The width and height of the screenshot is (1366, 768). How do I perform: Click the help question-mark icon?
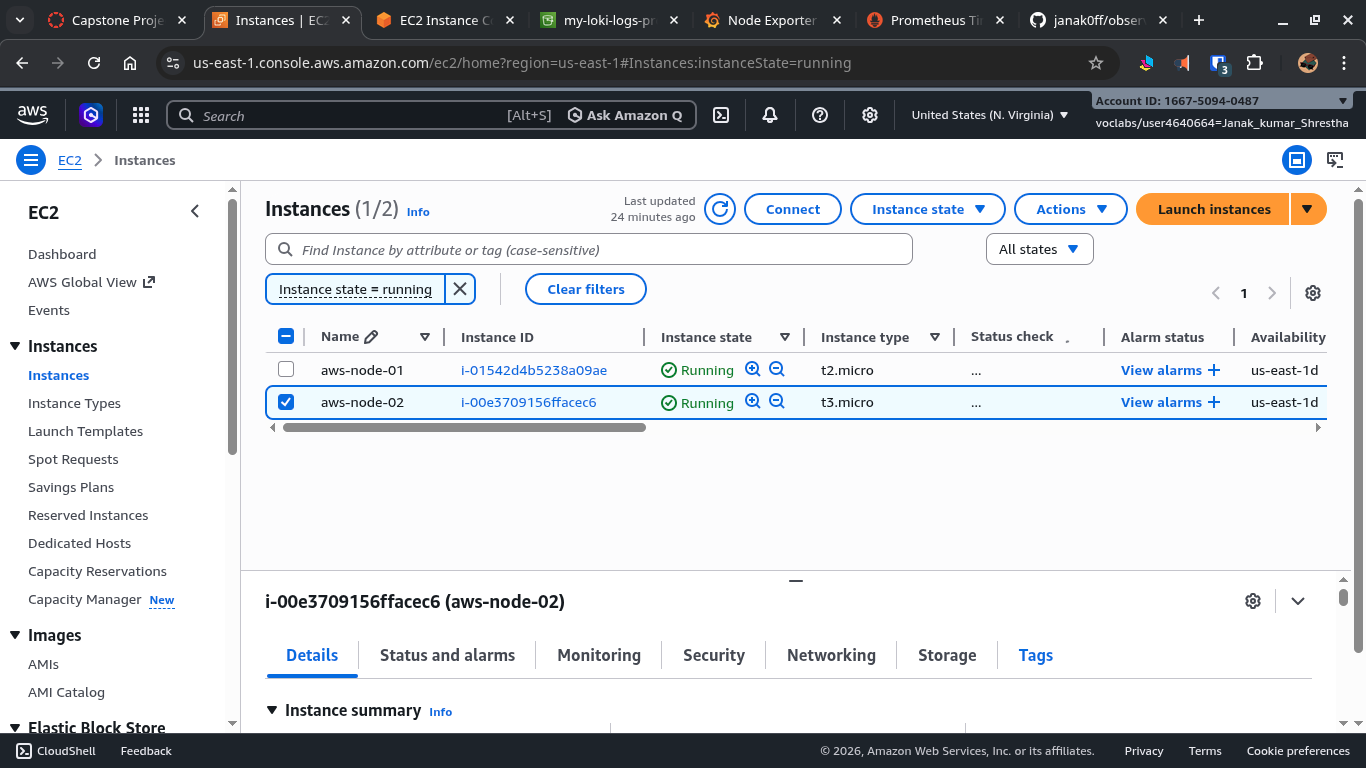click(x=820, y=114)
